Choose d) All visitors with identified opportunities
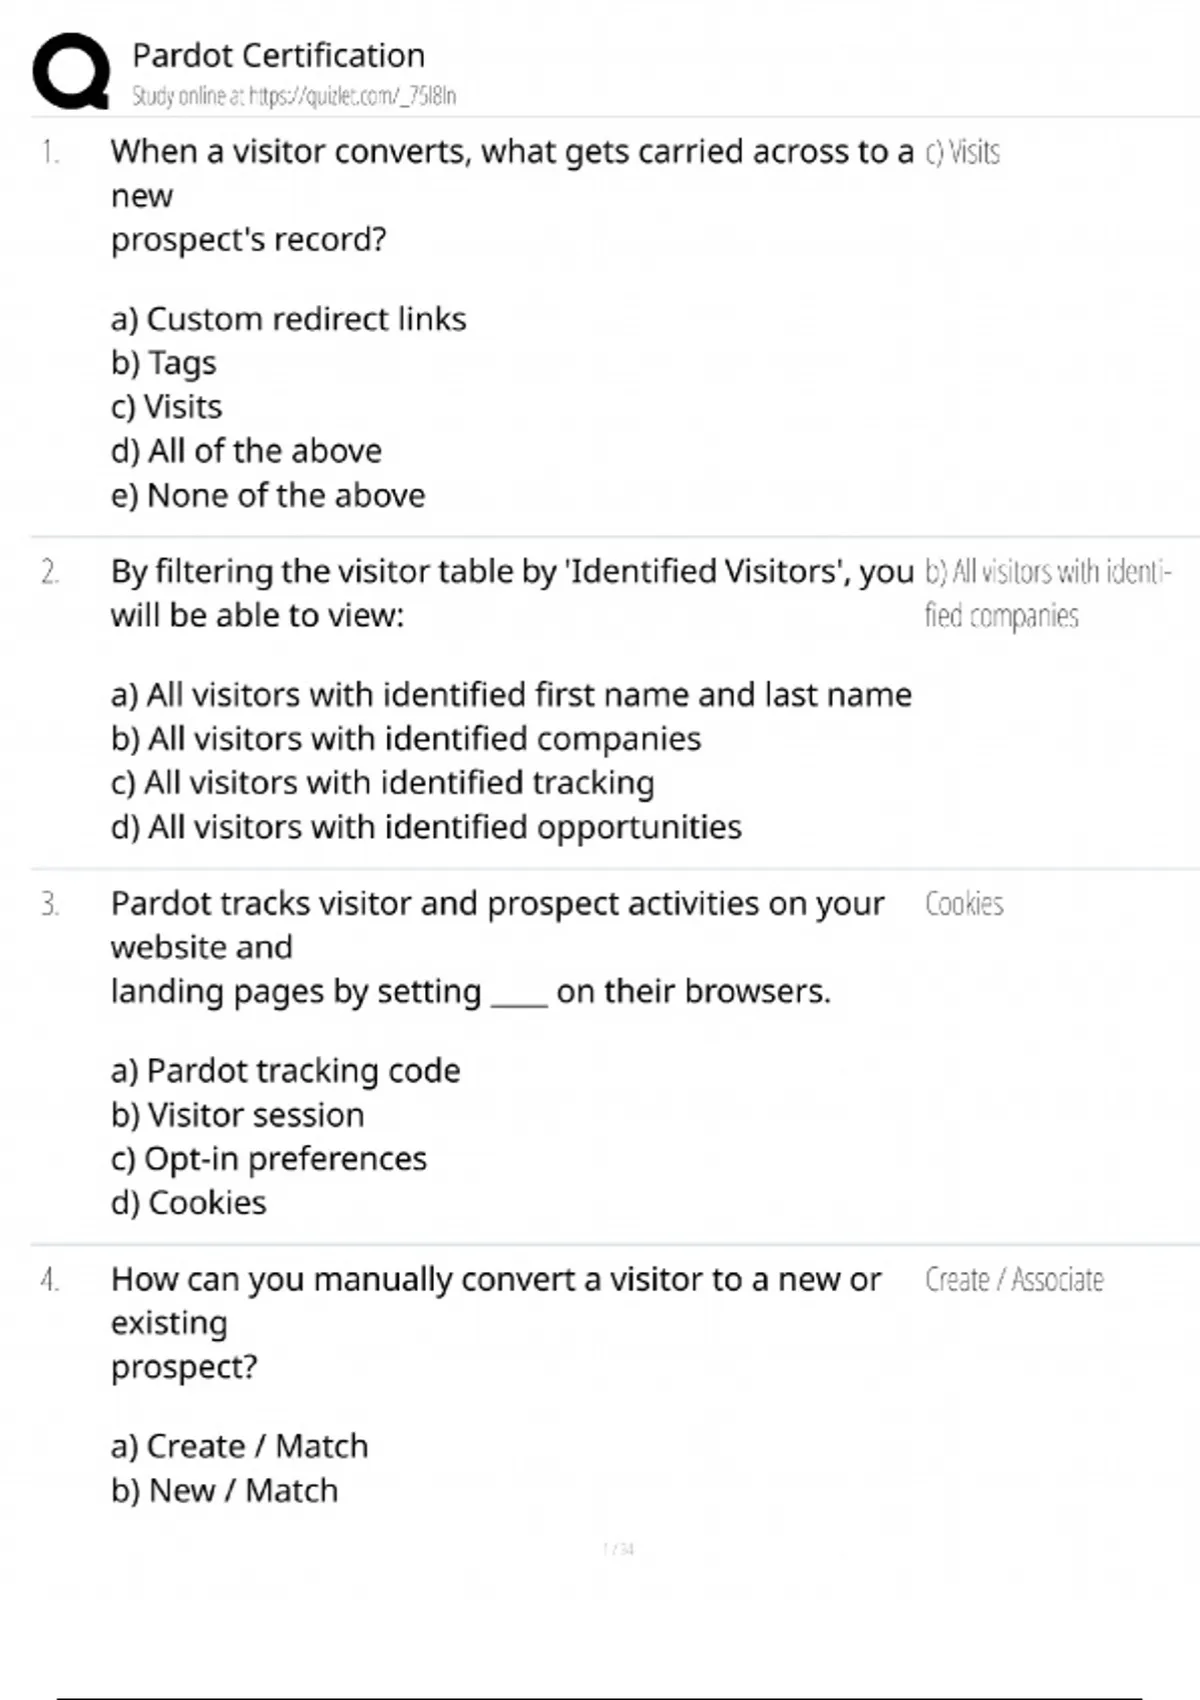 (x=426, y=827)
